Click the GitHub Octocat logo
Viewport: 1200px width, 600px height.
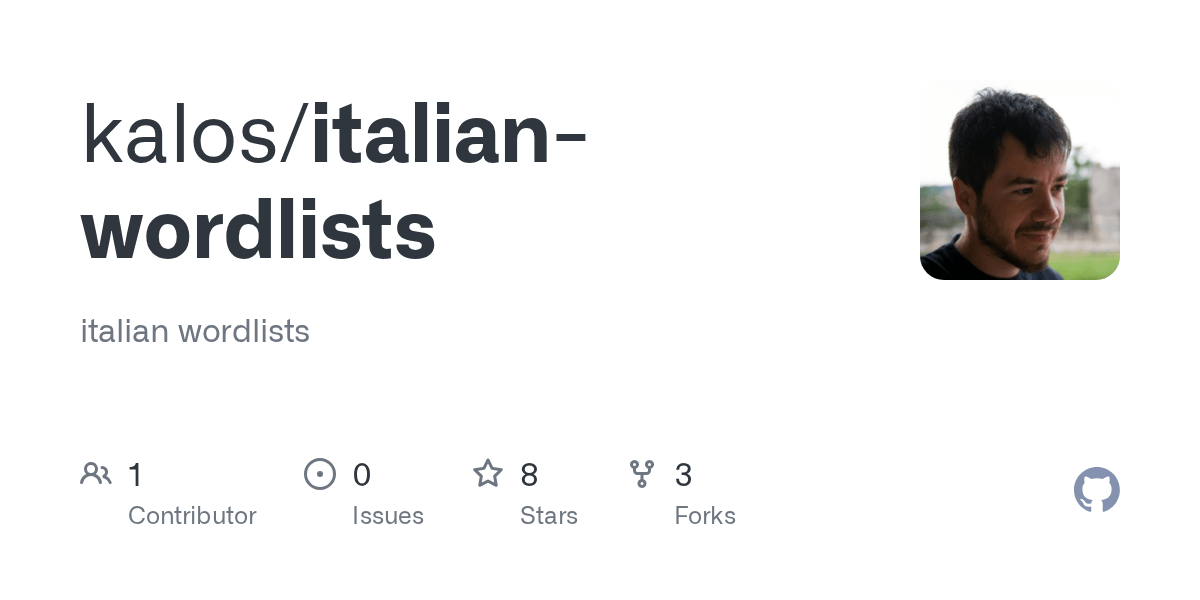click(1096, 490)
